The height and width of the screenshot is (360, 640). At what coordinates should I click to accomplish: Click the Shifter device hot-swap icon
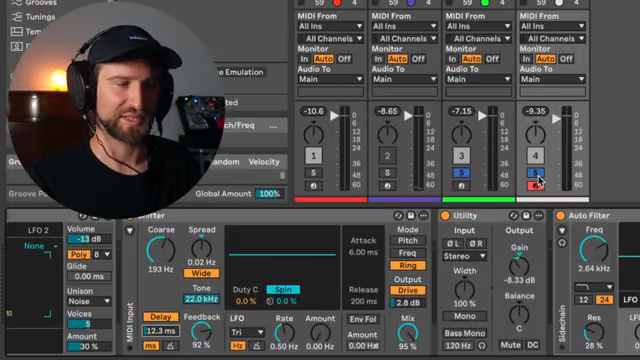pyautogui.click(x=398, y=216)
